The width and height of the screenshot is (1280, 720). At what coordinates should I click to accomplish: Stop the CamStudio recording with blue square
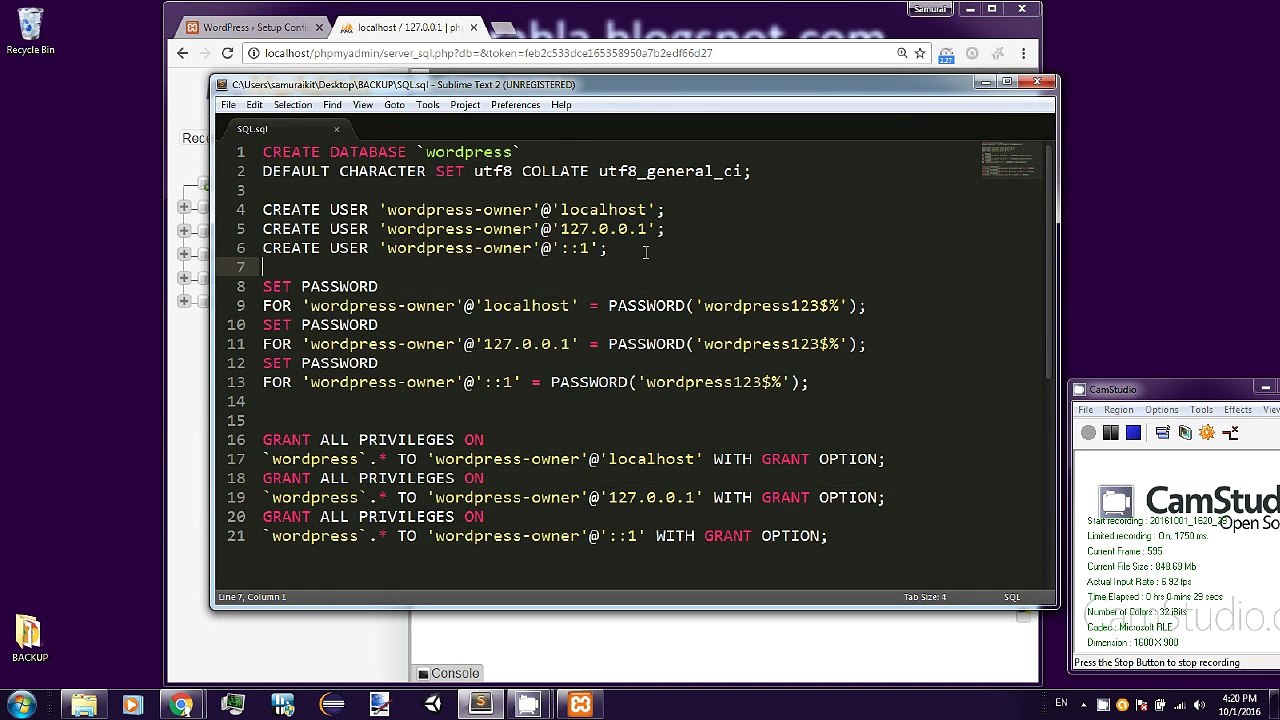(x=1133, y=432)
